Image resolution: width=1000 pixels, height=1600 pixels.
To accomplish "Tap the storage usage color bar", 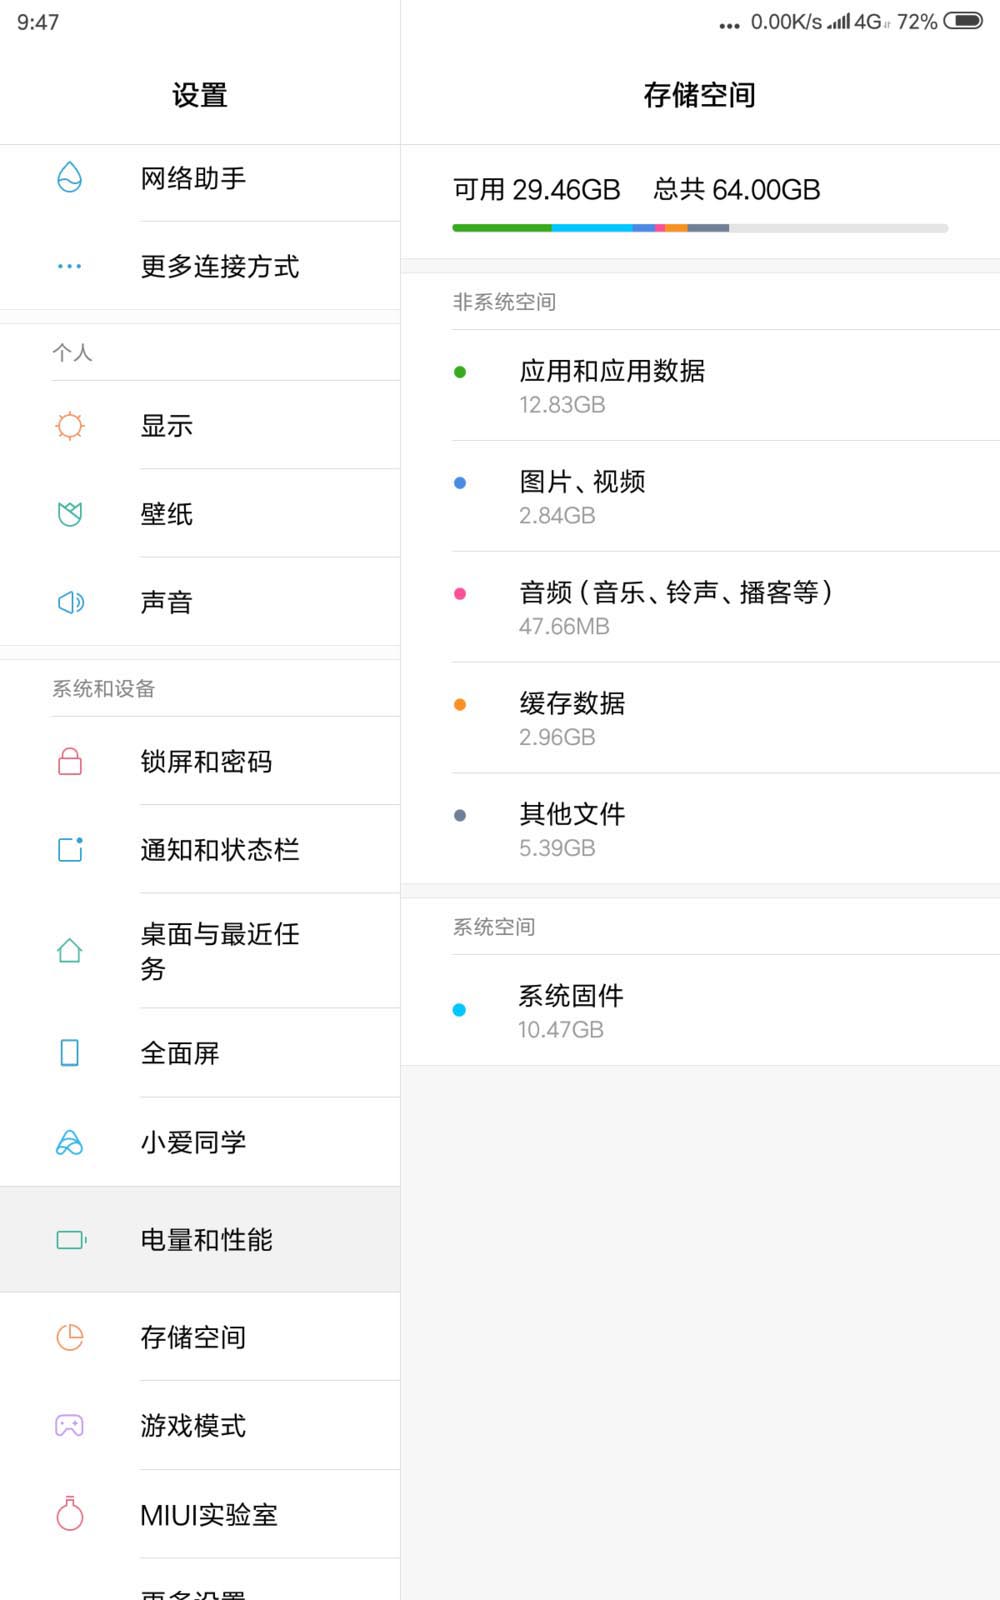I will [x=700, y=228].
